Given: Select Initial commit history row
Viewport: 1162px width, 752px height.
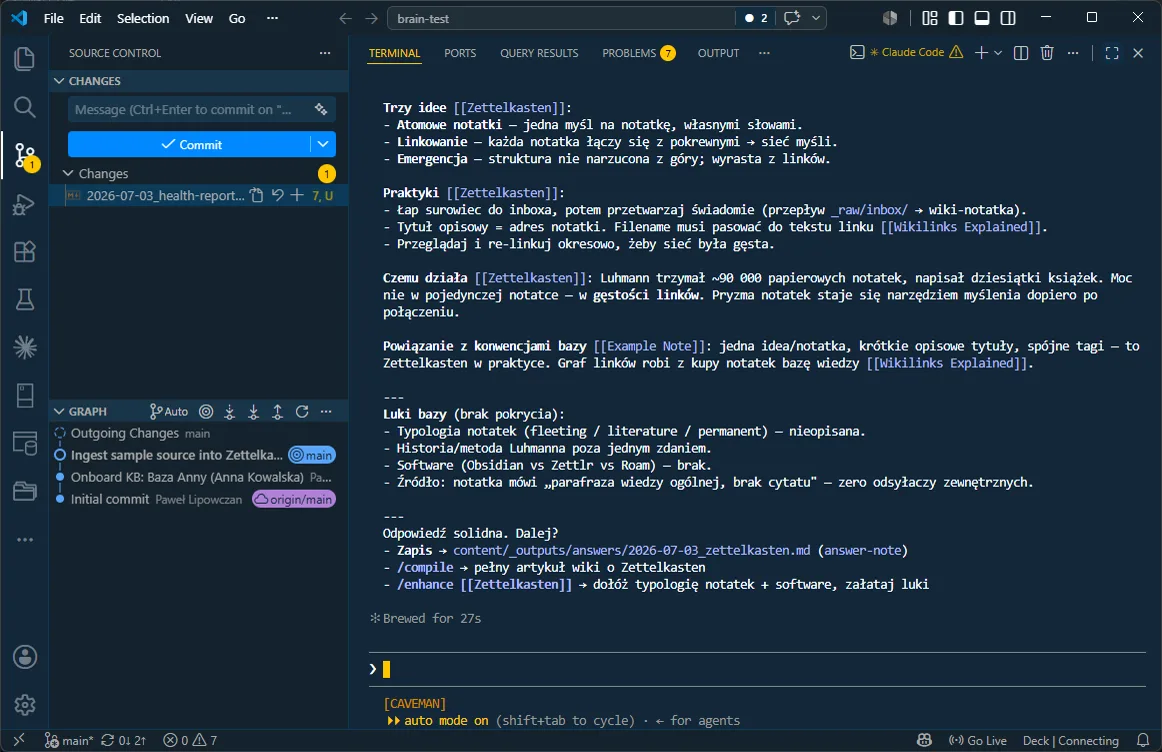Looking at the screenshot, I should click(x=199, y=499).
